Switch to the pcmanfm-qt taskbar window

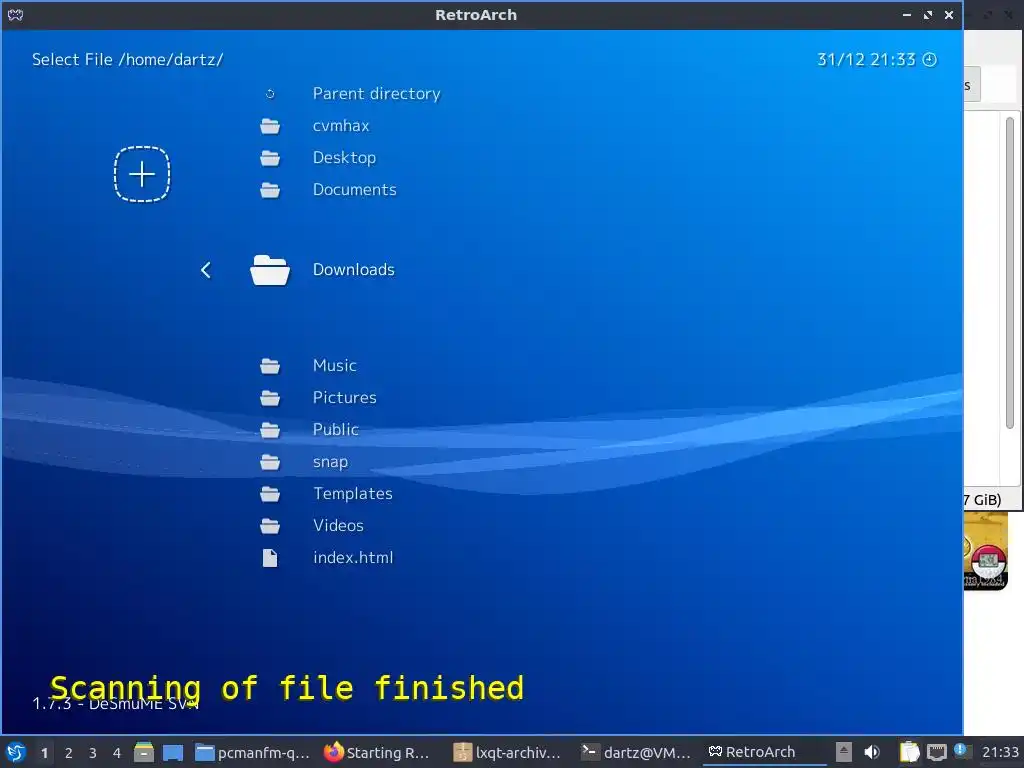252,752
